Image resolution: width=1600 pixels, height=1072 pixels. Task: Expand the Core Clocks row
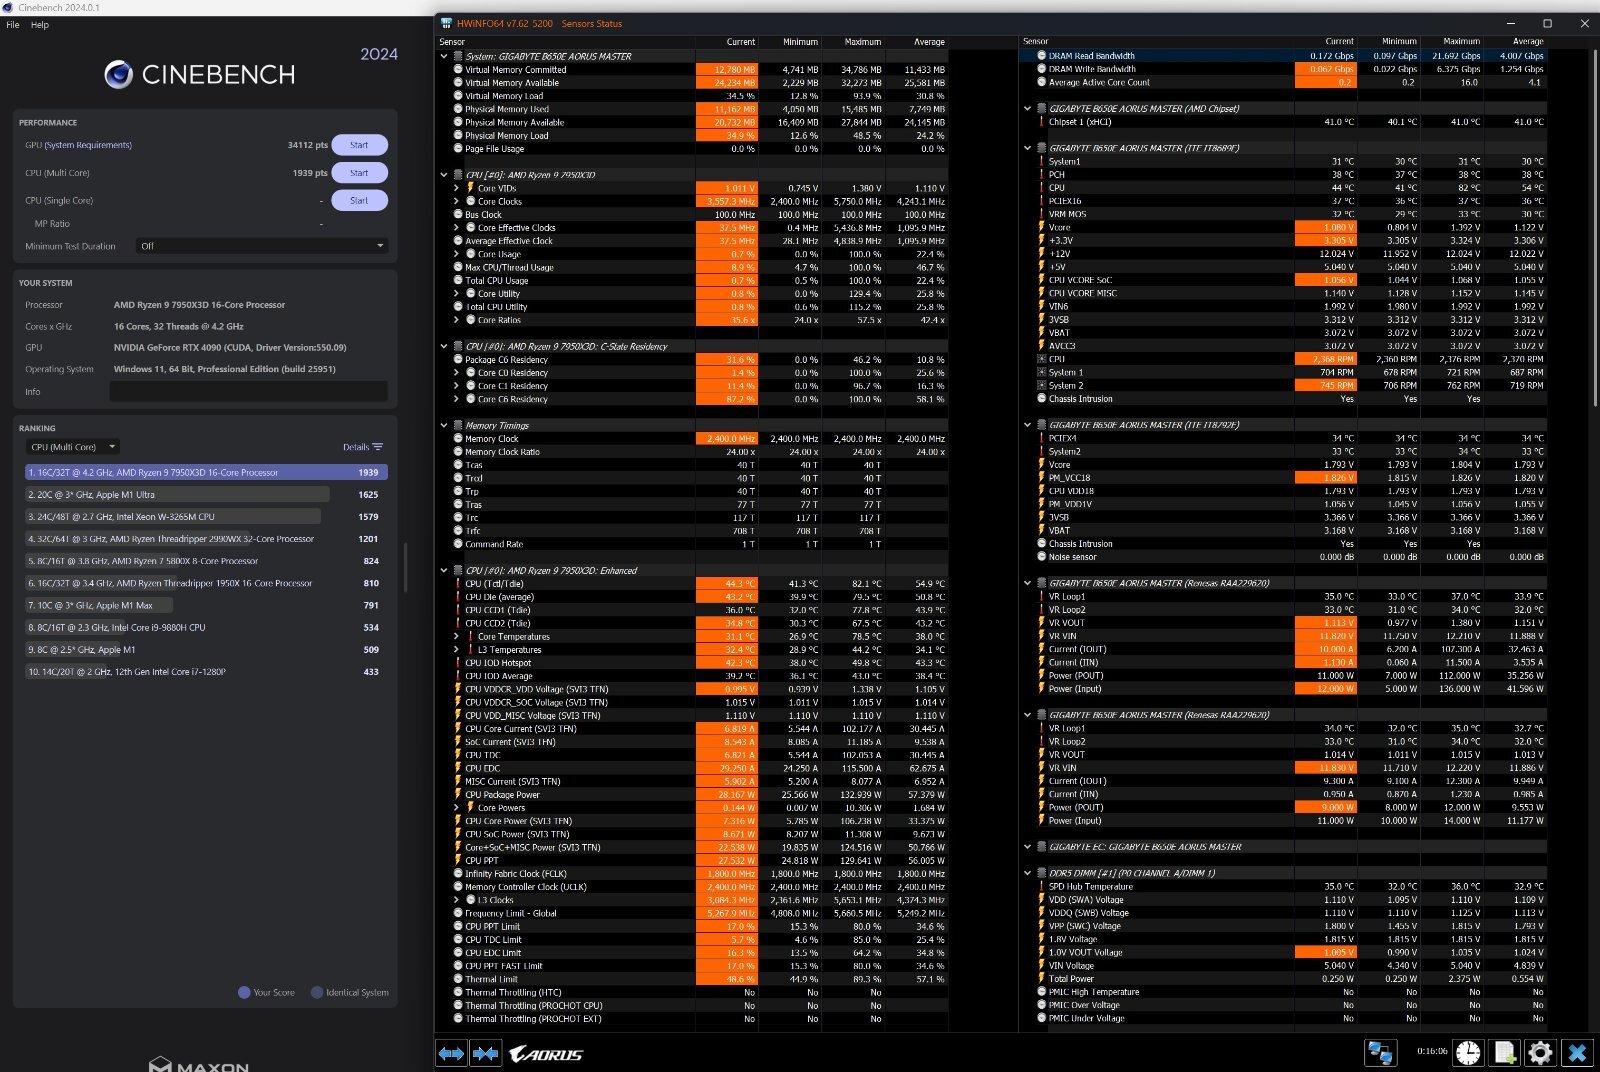pos(457,201)
